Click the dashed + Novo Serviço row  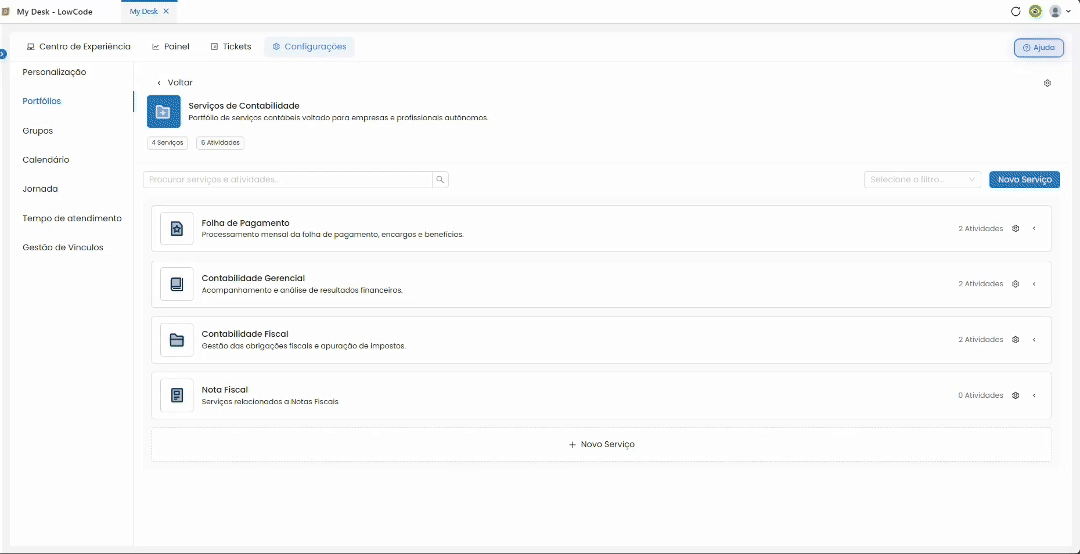point(601,444)
